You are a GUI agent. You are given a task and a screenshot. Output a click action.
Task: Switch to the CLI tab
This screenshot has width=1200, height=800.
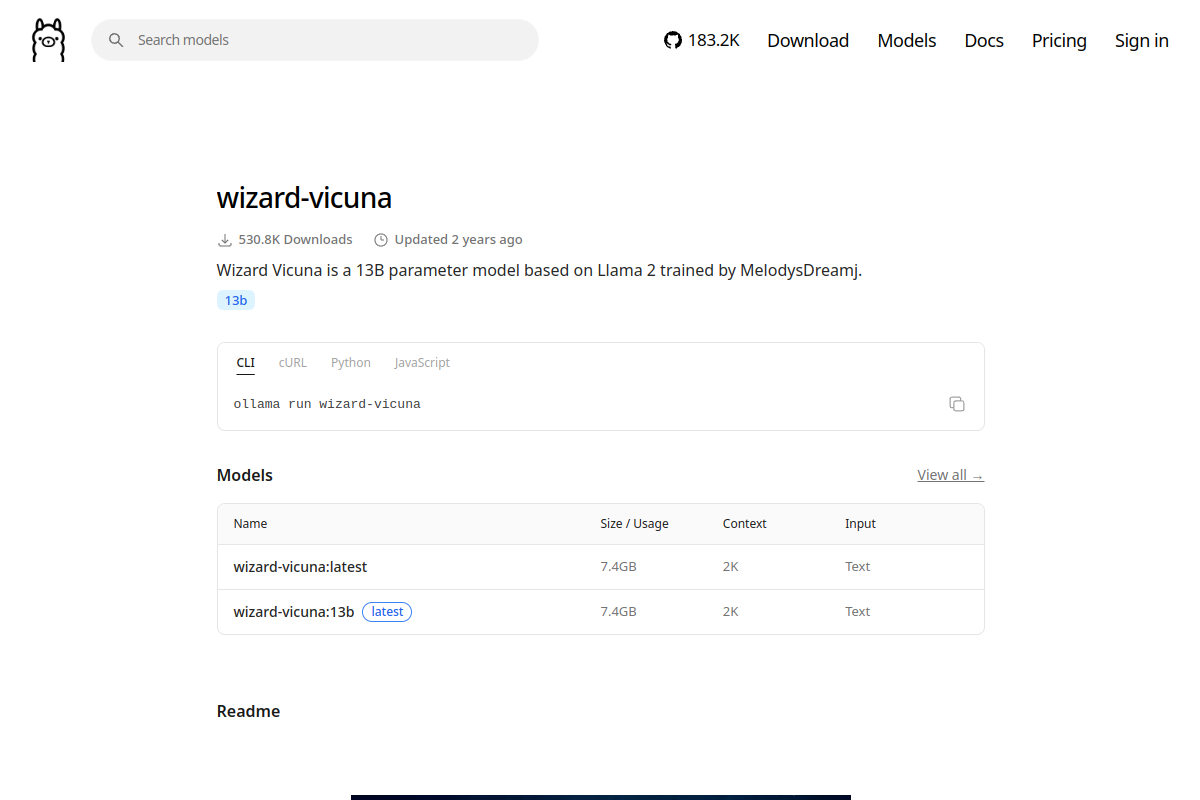pos(246,363)
